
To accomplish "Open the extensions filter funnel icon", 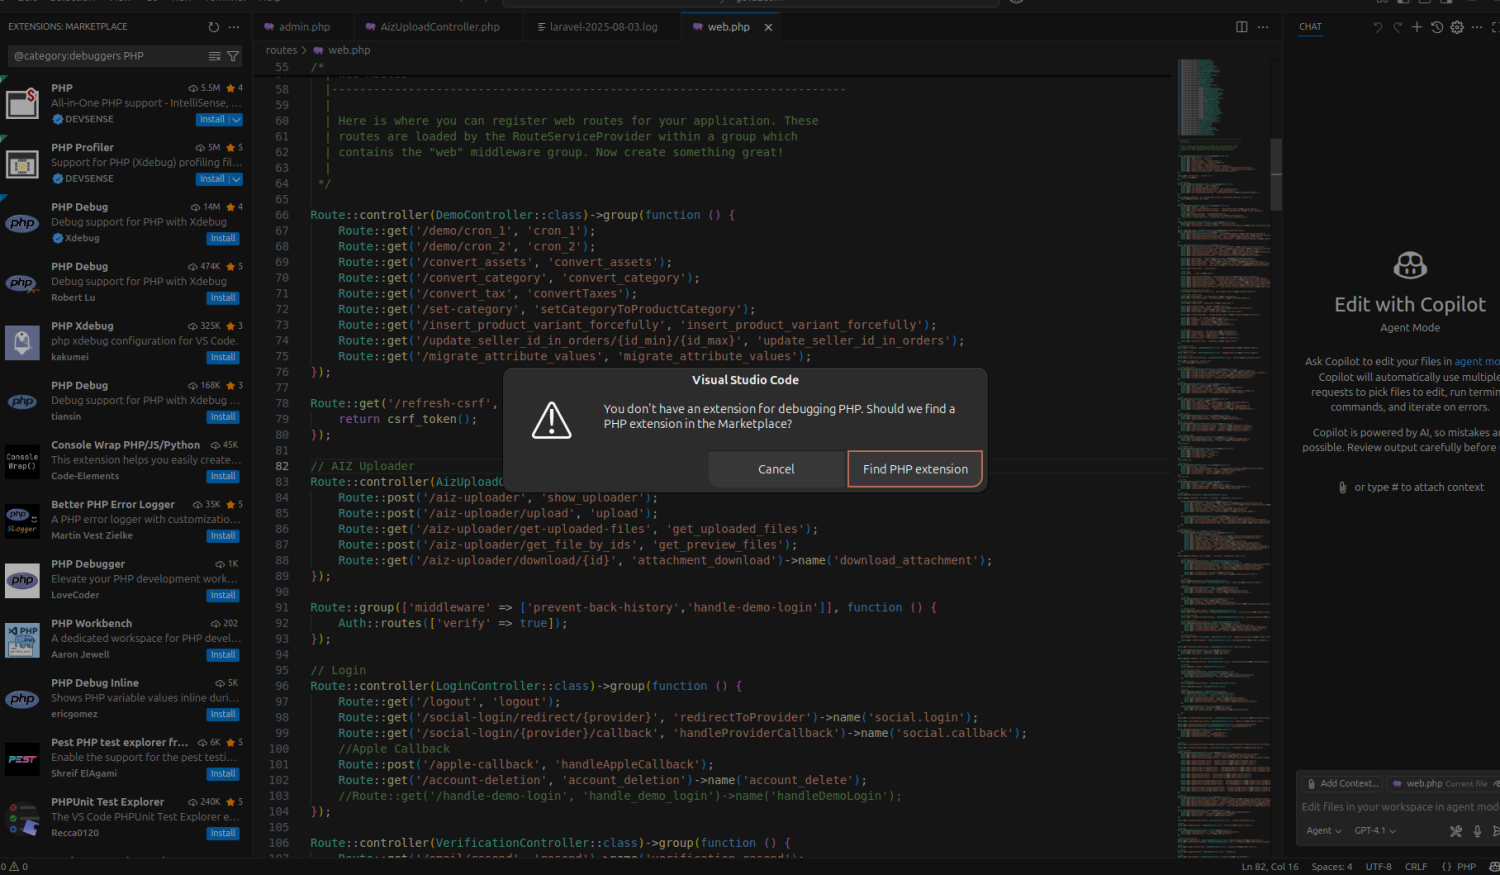I will coord(233,56).
